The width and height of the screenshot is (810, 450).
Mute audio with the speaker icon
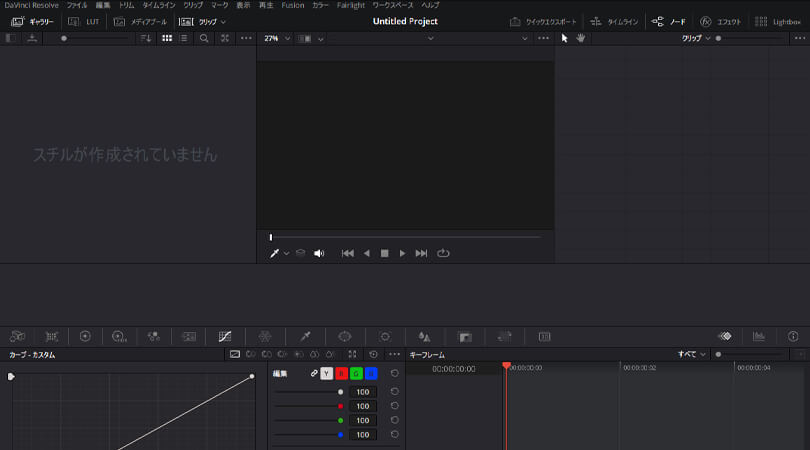319,254
